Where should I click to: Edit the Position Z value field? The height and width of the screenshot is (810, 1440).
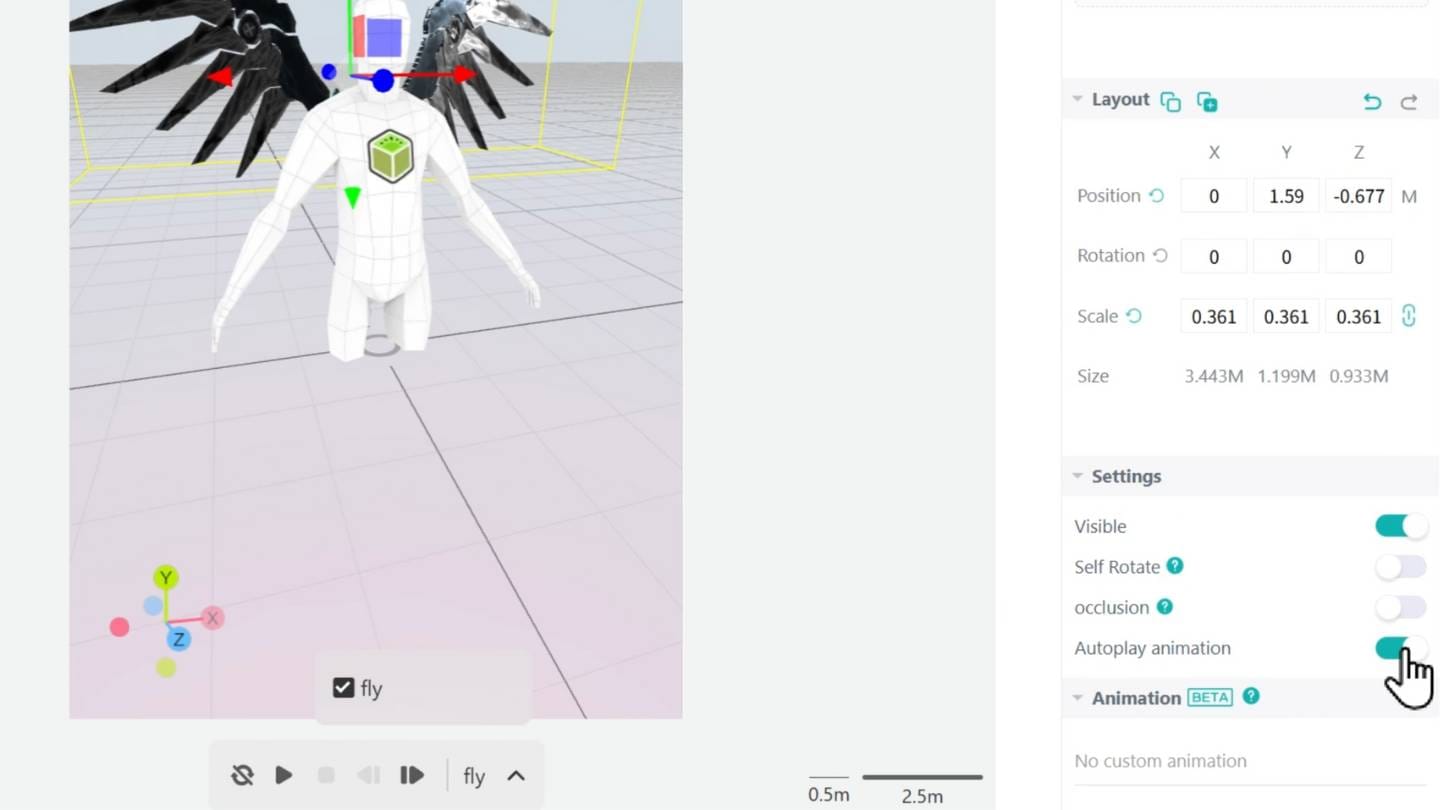pos(1358,196)
